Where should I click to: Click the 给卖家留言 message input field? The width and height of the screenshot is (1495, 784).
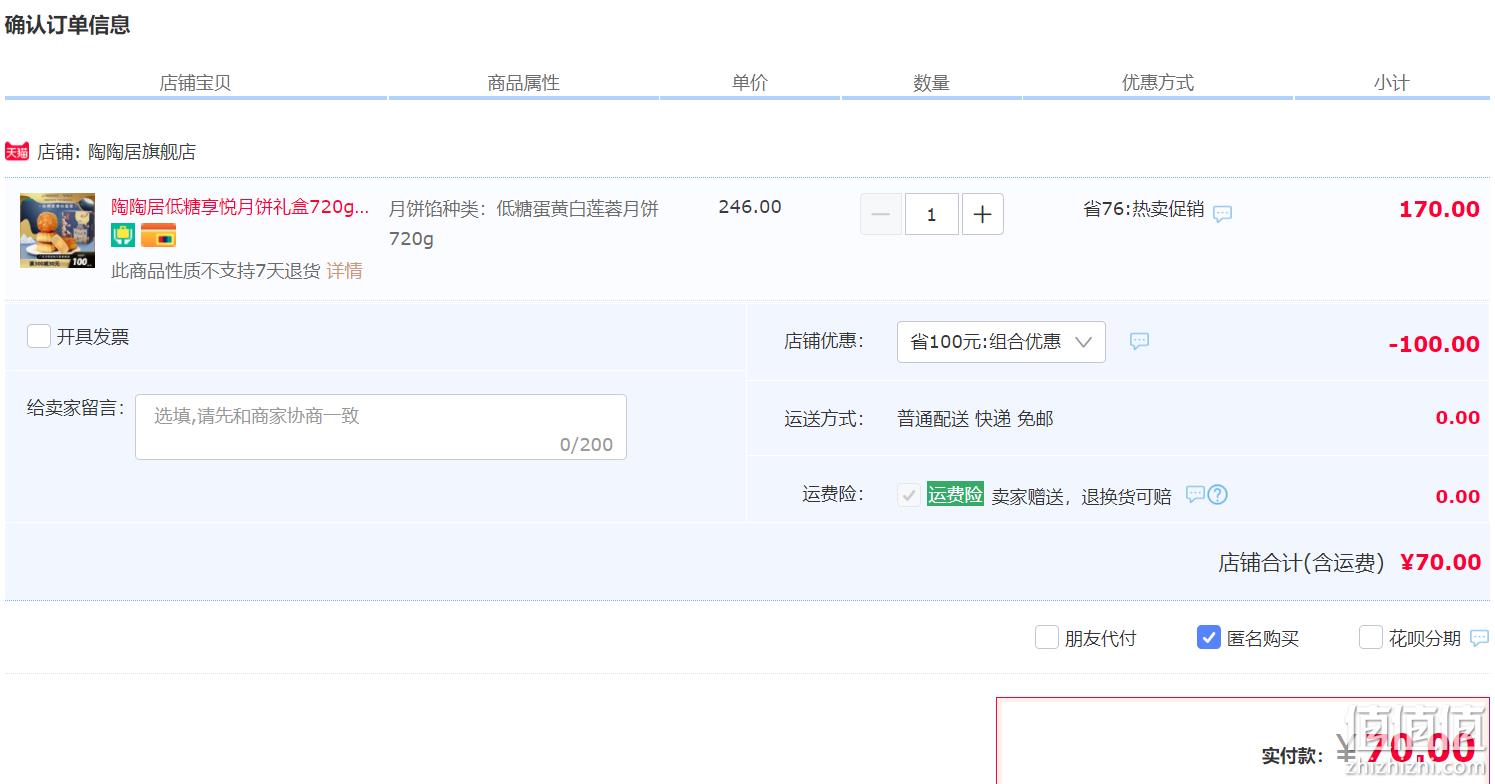(x=381, y=427)
